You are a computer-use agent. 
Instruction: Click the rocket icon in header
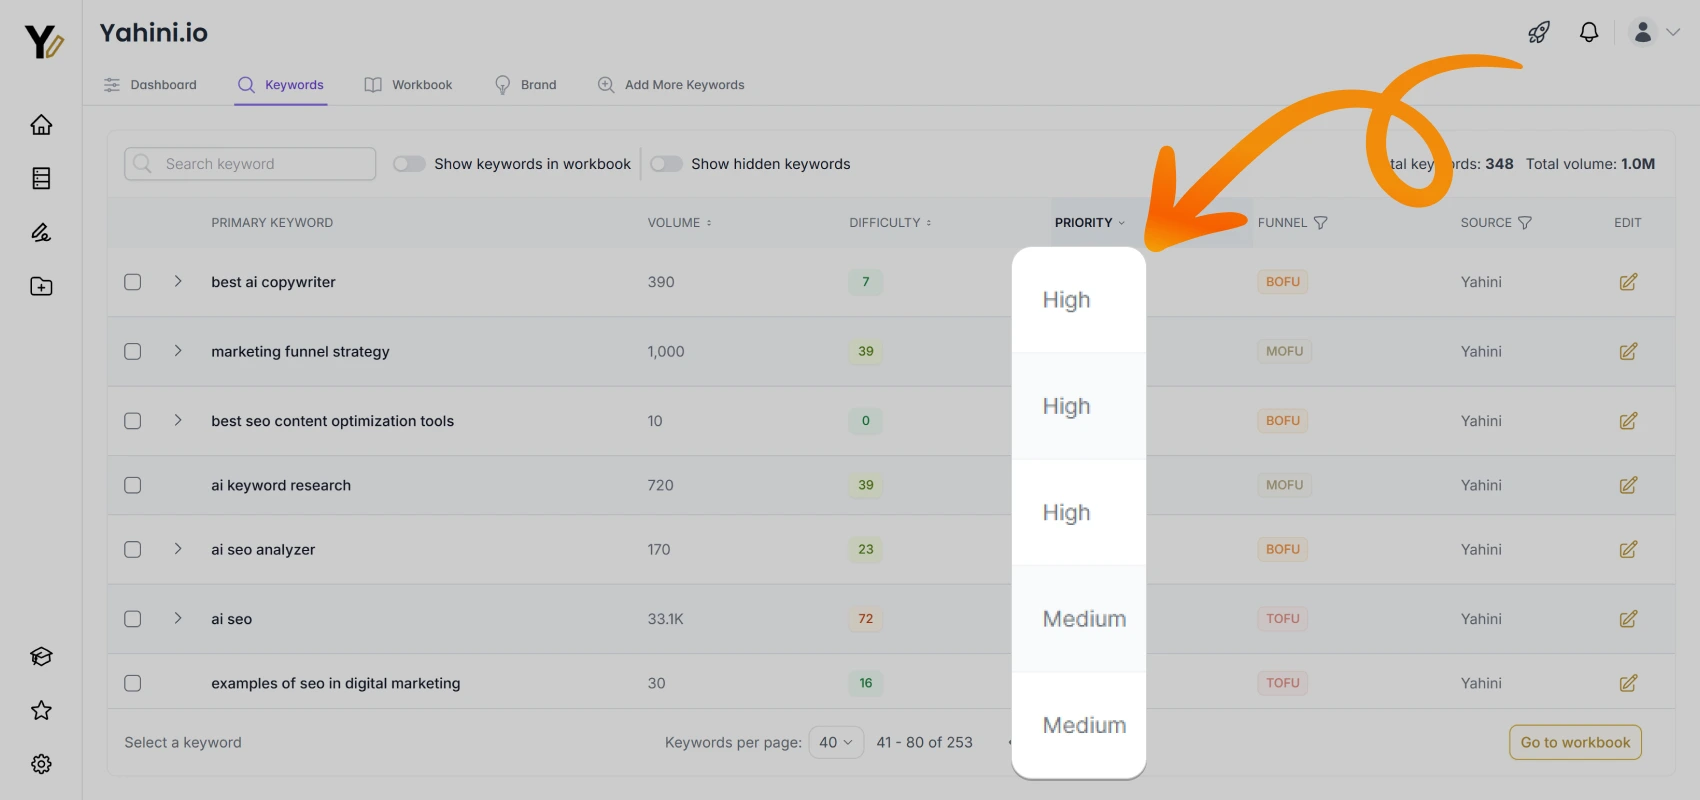pyautogui.click(x=1539, y=32)
